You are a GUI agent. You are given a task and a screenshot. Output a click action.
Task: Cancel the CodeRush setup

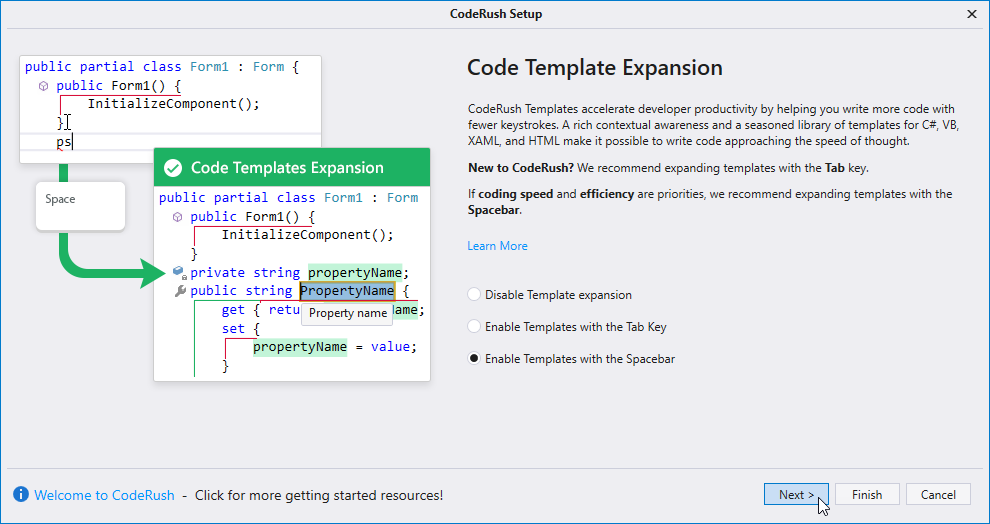938,495
